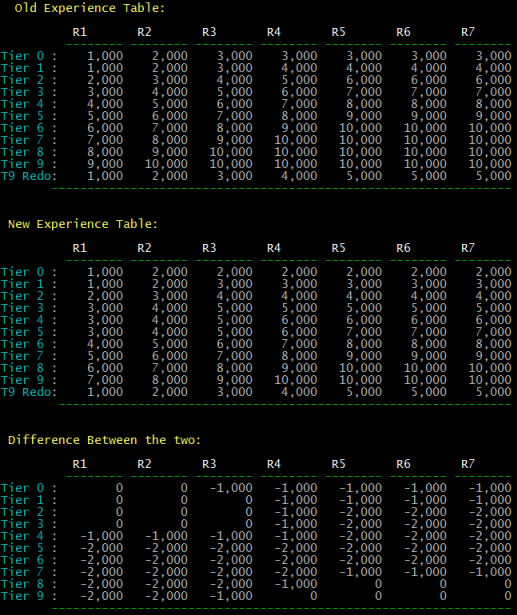The width and height of the screenshot is (517, 615).
Task: Select the "Tier 5" row label in Old table
Action: pyautogui.click(x=22, y=116)
